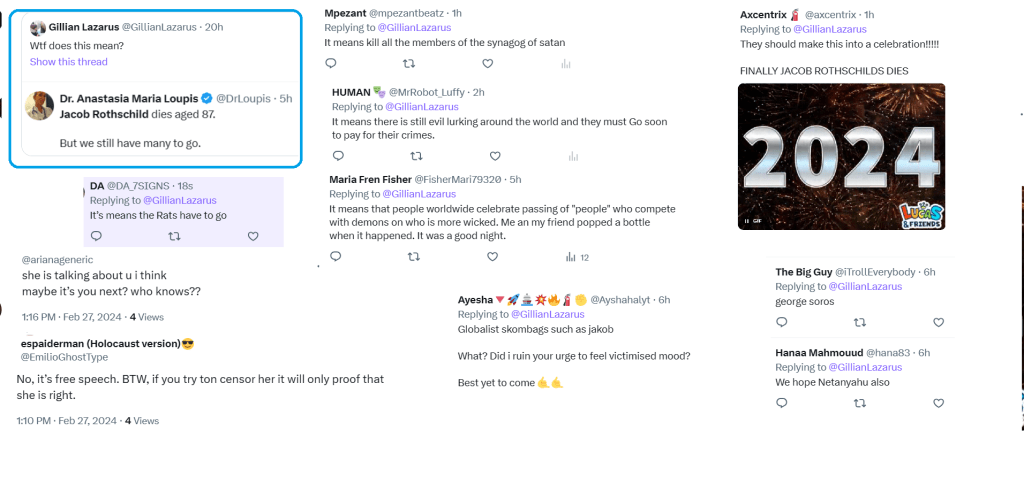1024x483 pixels.
Task: Like the HUMAN MrRobot_Luffy tweet
Action: pyautogui.click(x=495, y=156)
